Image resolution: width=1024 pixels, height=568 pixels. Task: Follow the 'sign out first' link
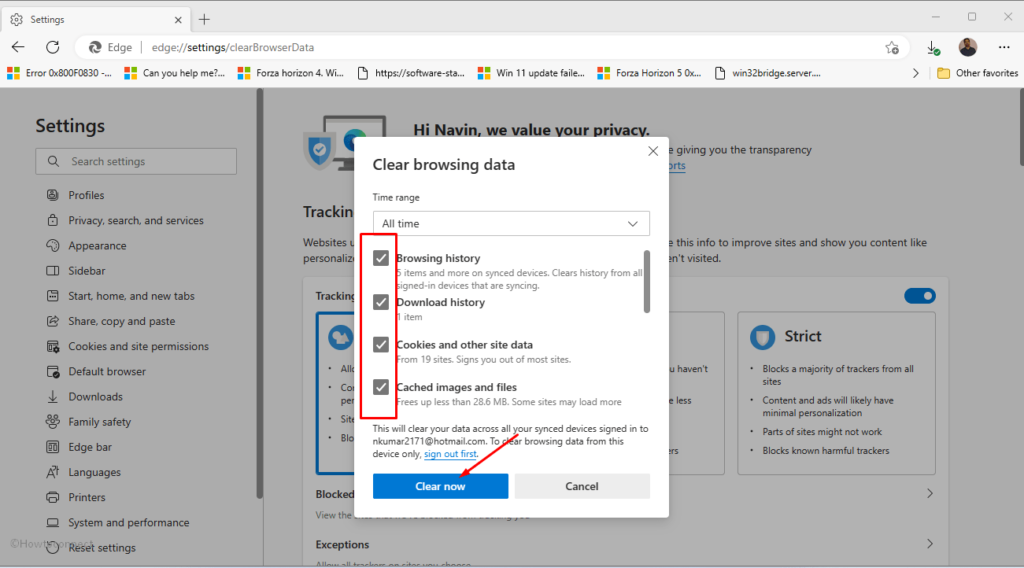tap(450, 454)
